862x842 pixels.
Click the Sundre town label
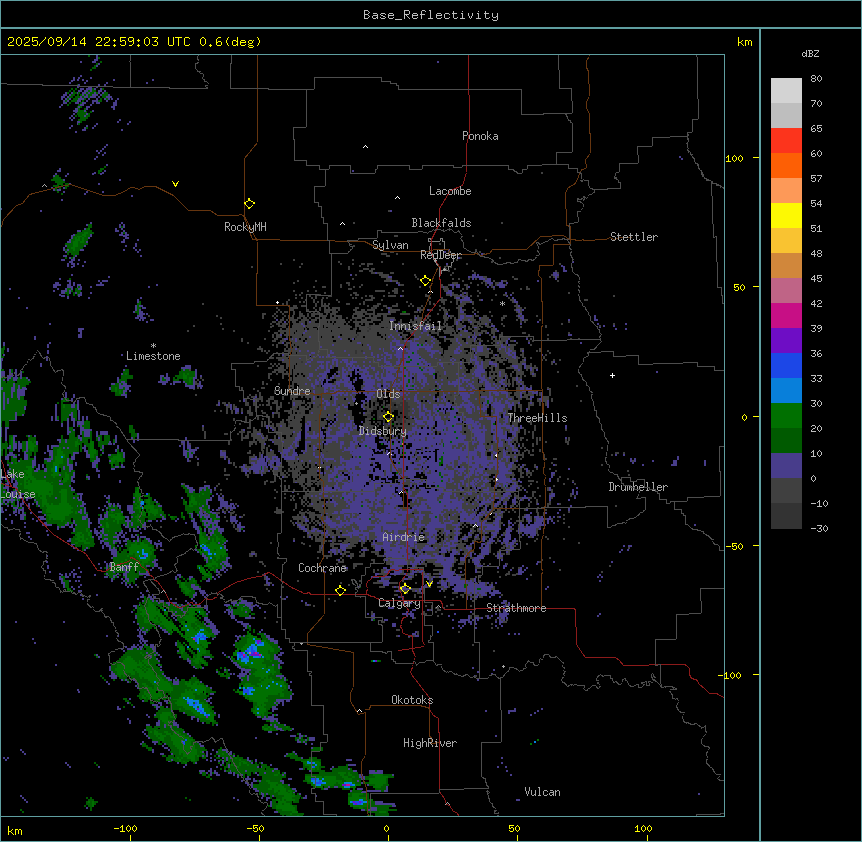pyautogui.click(x=292, y=391)
